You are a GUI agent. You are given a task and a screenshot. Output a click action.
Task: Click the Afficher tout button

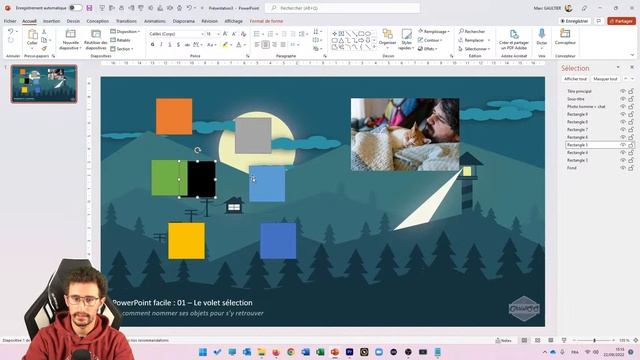click(575, 79)
